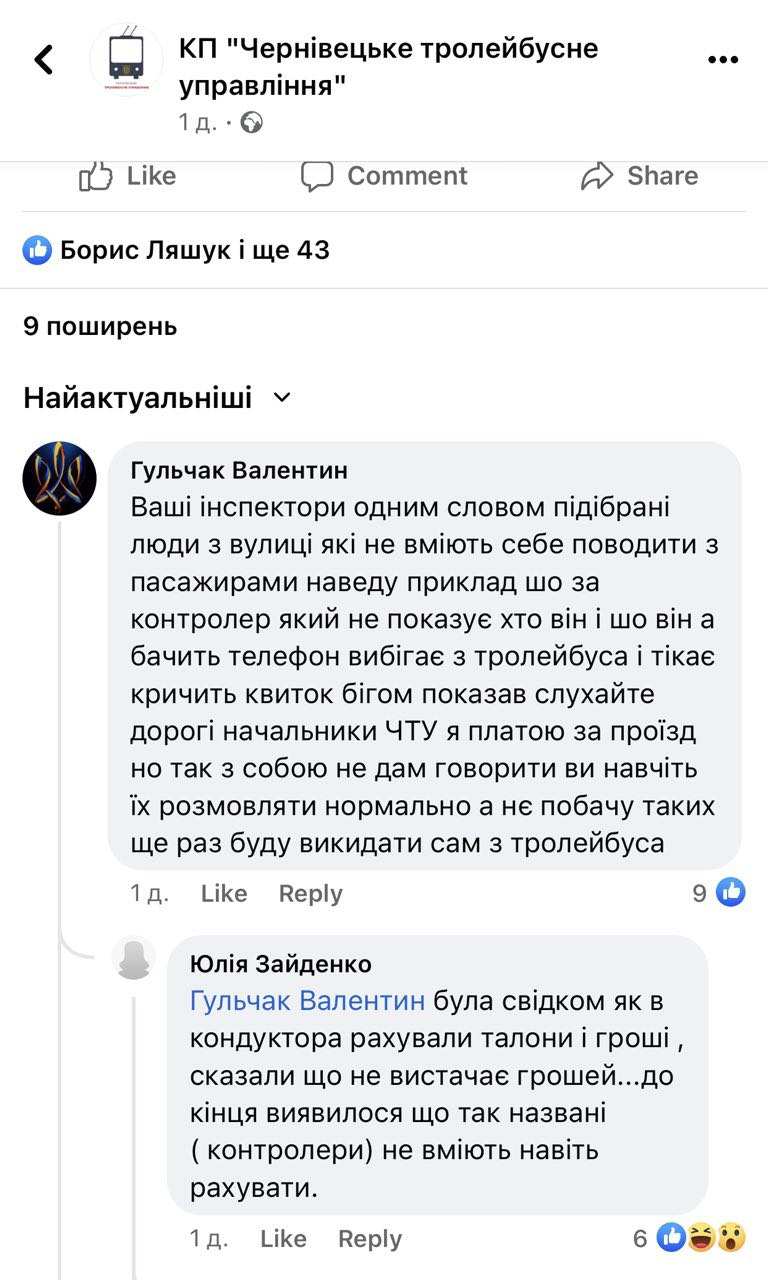The width and height of the screenshot is (768, 1280).
Task: Open the 9 поширень shares list
Action: tap(100, 326)
